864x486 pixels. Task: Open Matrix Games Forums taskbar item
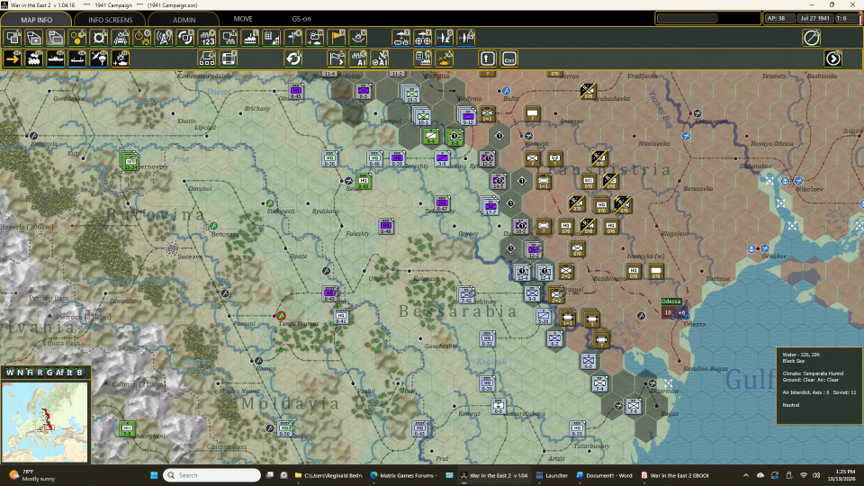pyautogui.click(x=403, y=475)
